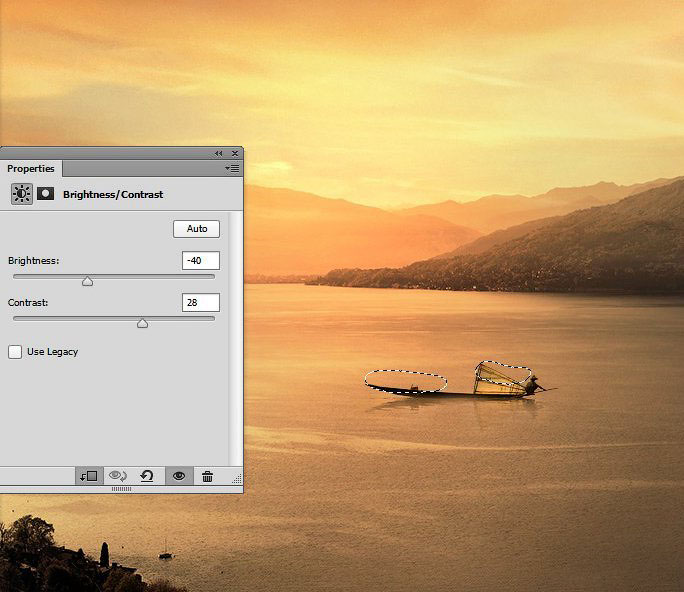Close the Properties panel
The height and width of the screenshot is (592, 684).
point(235,154)
